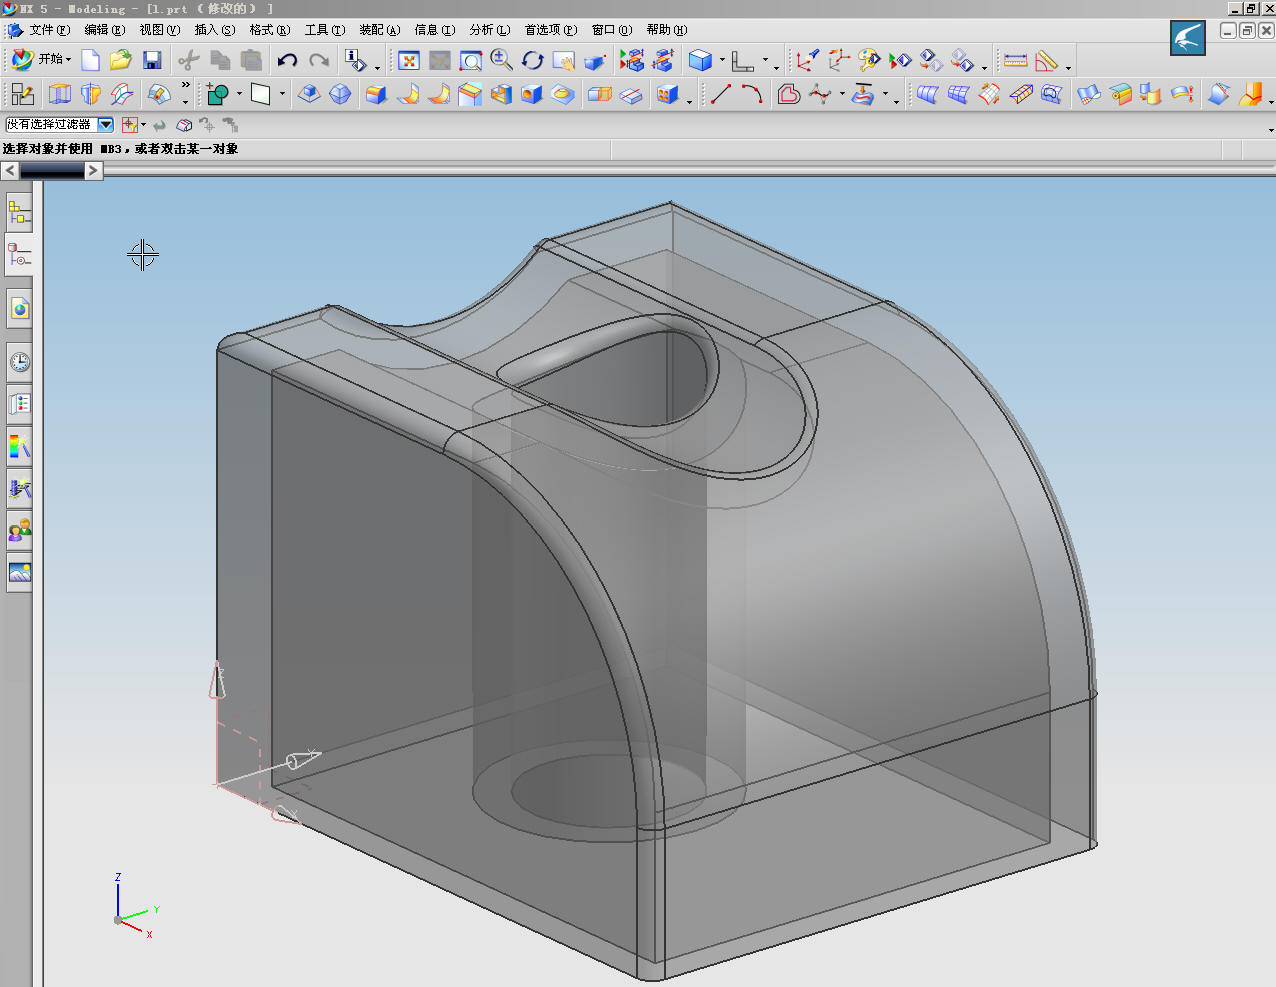This screenshot has height=987, width=1276.
Task: Select the Line curve tool
Action: click(x=721, y=94)
